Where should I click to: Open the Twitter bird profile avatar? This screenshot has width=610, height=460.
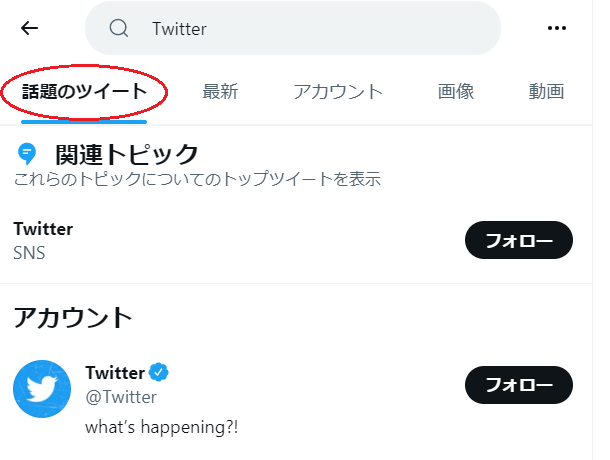click(42, 389)
